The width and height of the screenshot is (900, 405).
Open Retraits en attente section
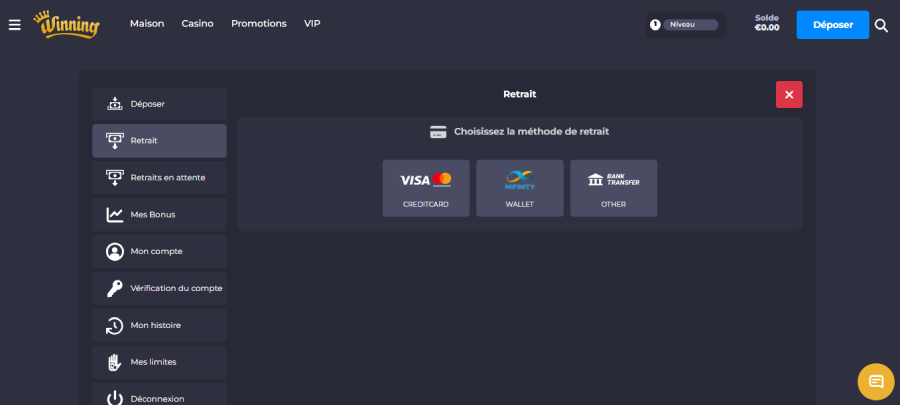160,177
